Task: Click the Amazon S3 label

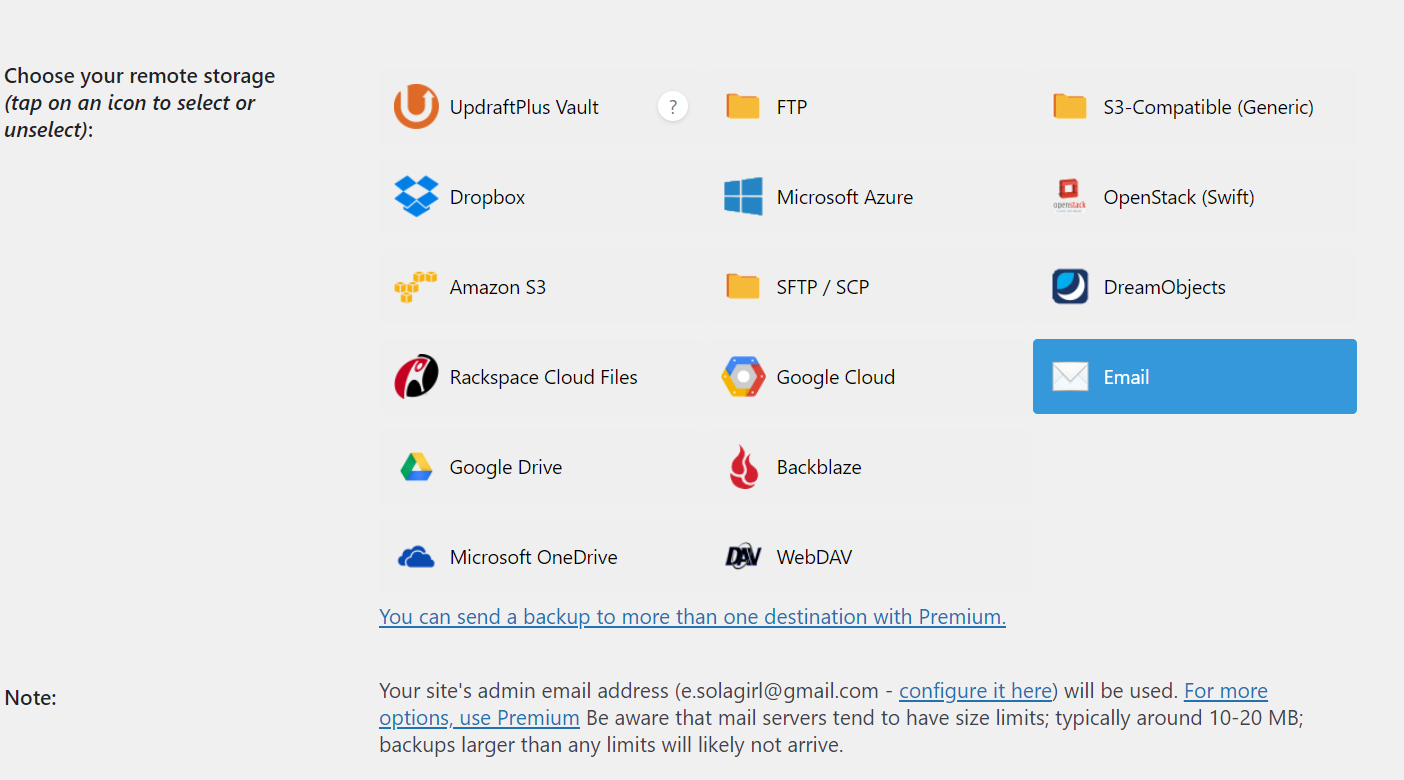Action: (x=498, y=287)
